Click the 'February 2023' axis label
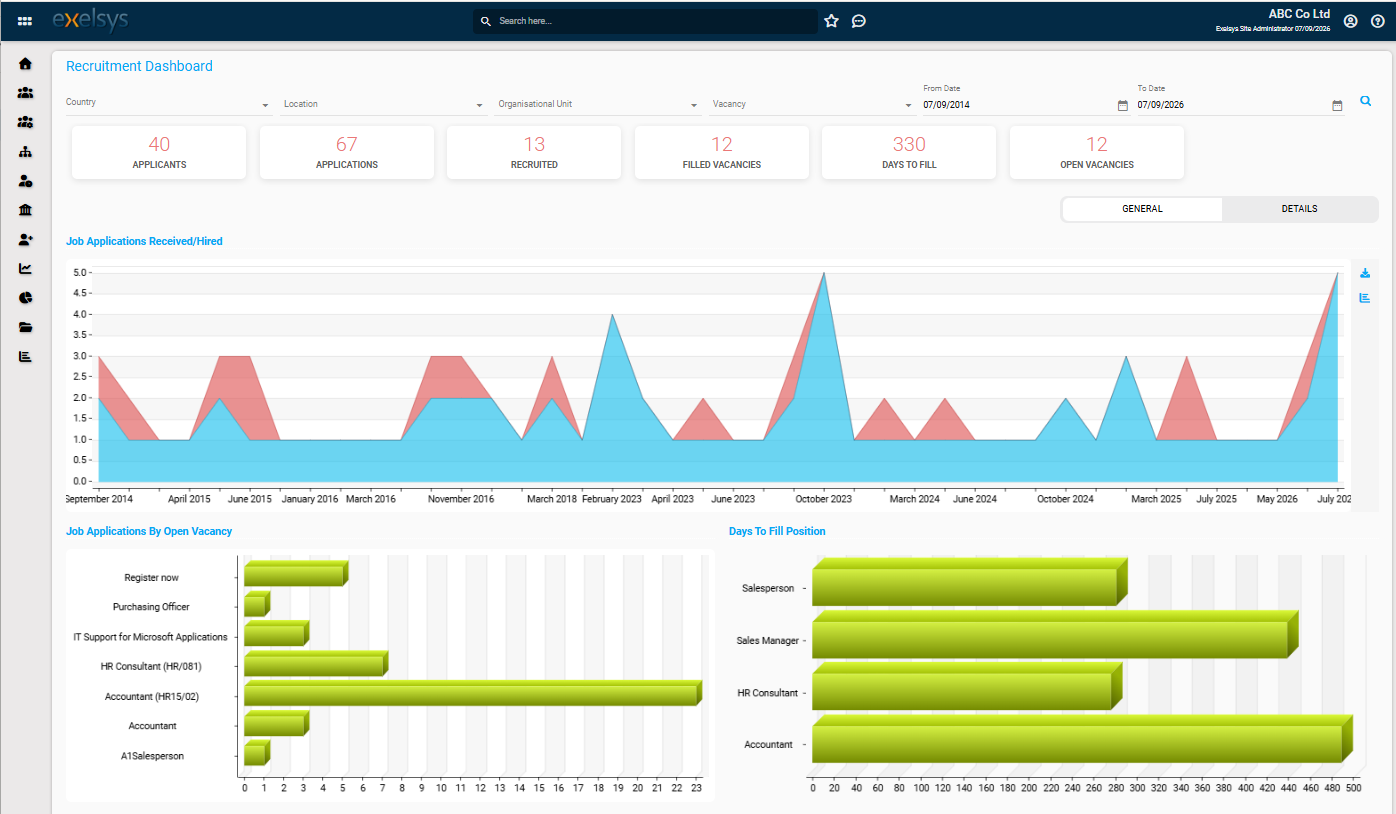 612,499
